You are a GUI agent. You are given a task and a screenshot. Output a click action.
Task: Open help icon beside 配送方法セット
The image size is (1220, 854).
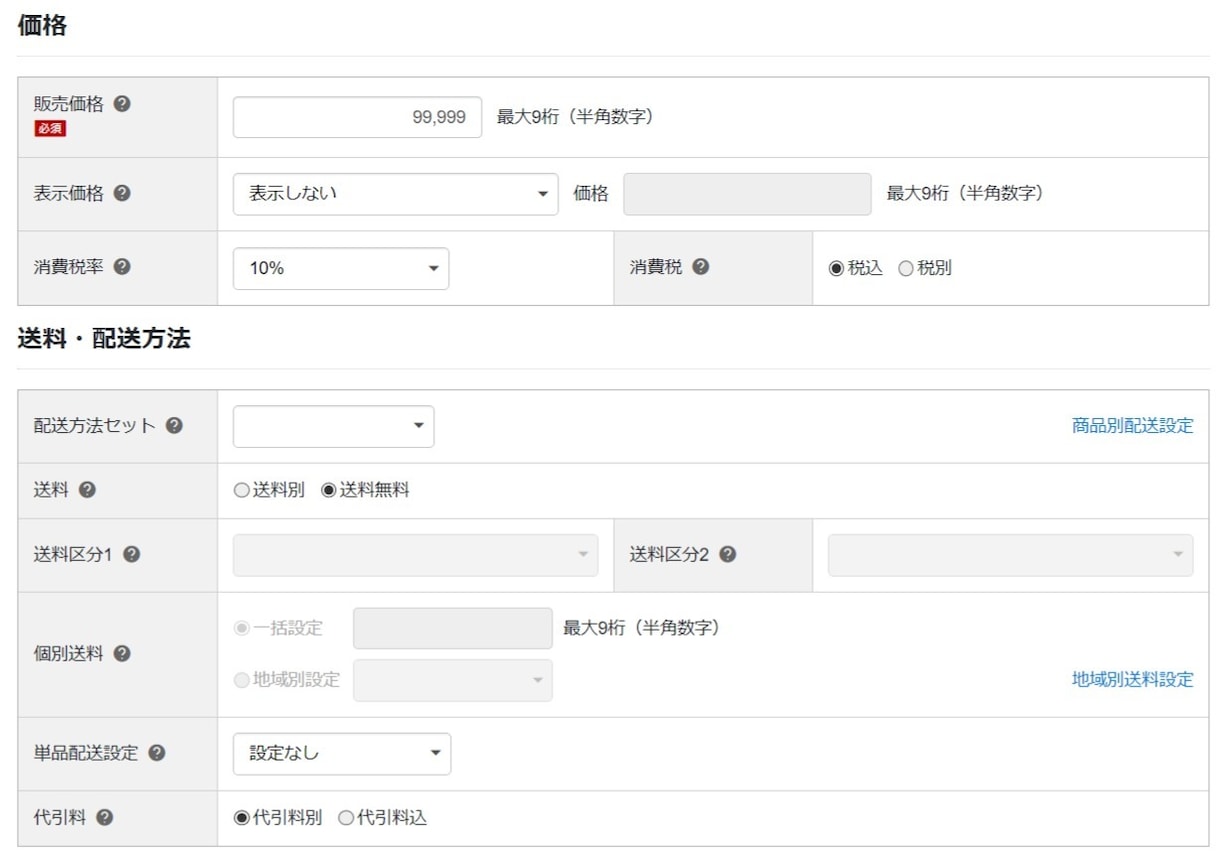[174, 425]
